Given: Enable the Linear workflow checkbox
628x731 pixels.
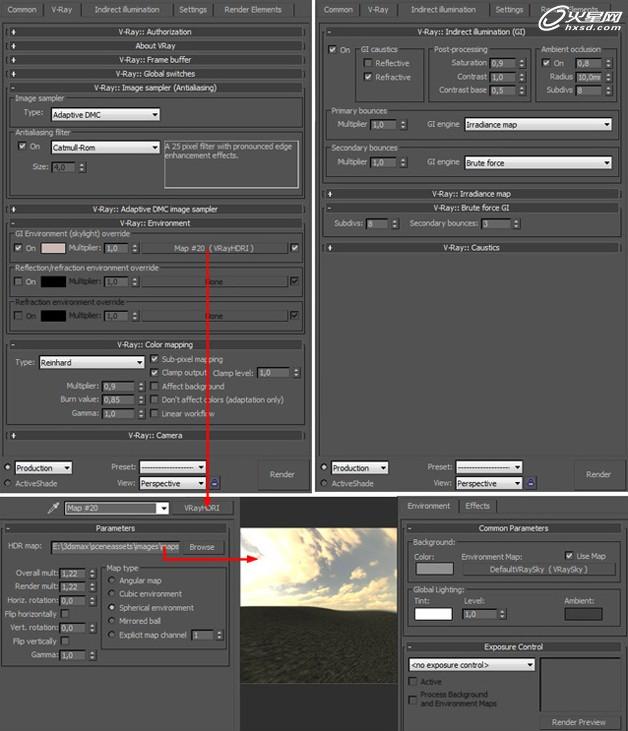Looking at the screenshot, I should pyautogui.click(x=154, y=413).
